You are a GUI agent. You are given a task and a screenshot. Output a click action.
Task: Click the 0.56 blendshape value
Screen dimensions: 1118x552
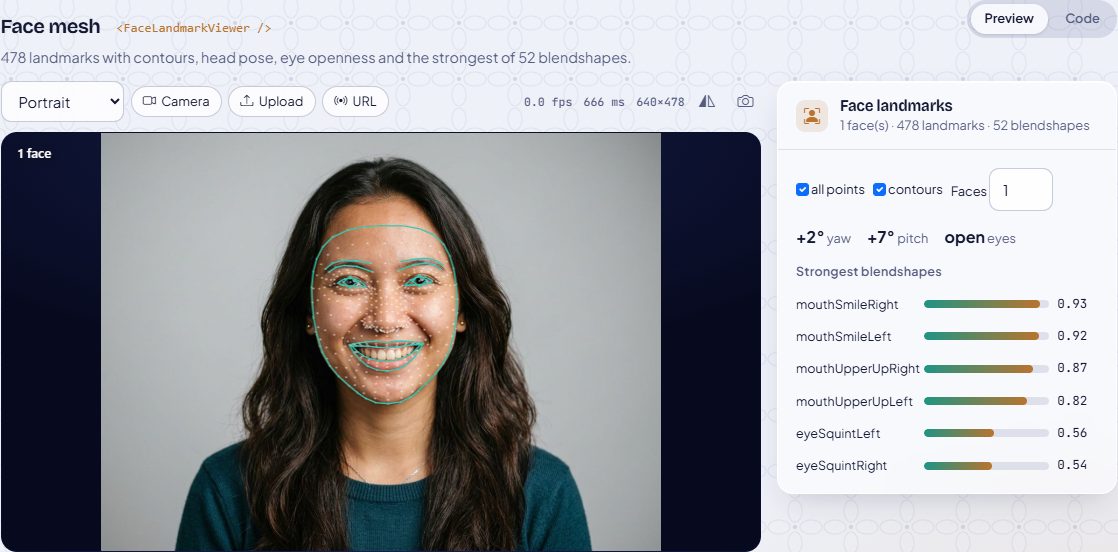click(x=1072, y=433)
